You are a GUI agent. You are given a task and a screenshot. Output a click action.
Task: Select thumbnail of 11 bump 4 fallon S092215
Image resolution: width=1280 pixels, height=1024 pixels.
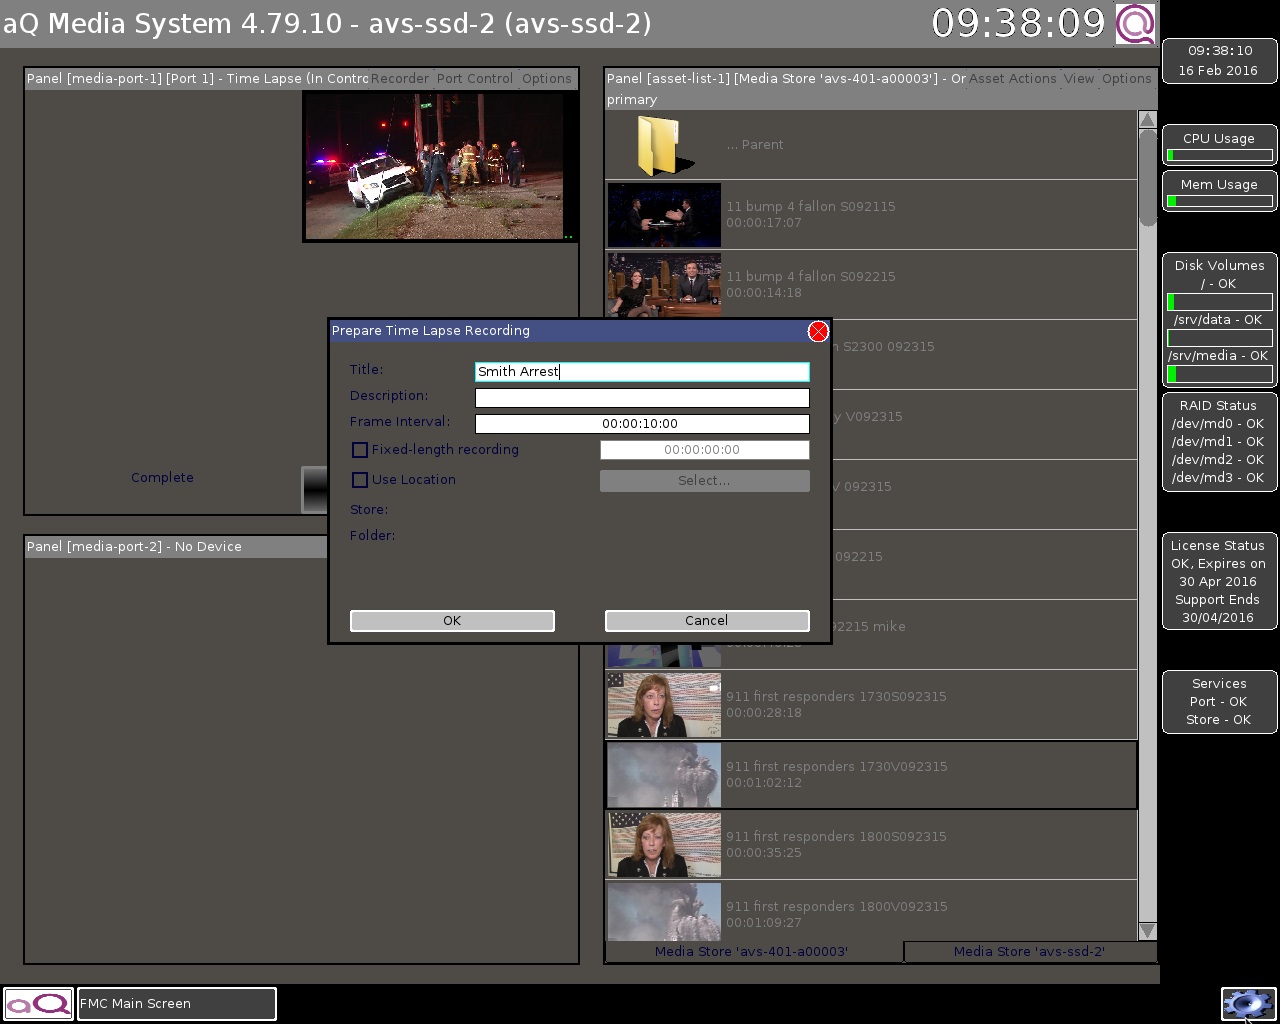pyautogui.click(x=664, y=284)
